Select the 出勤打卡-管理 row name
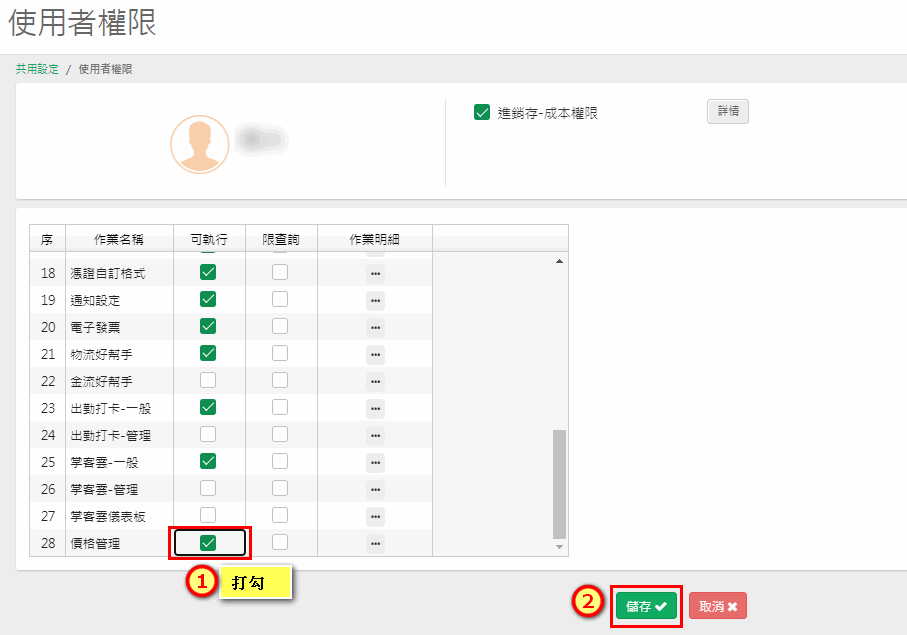 pos(110,435)
